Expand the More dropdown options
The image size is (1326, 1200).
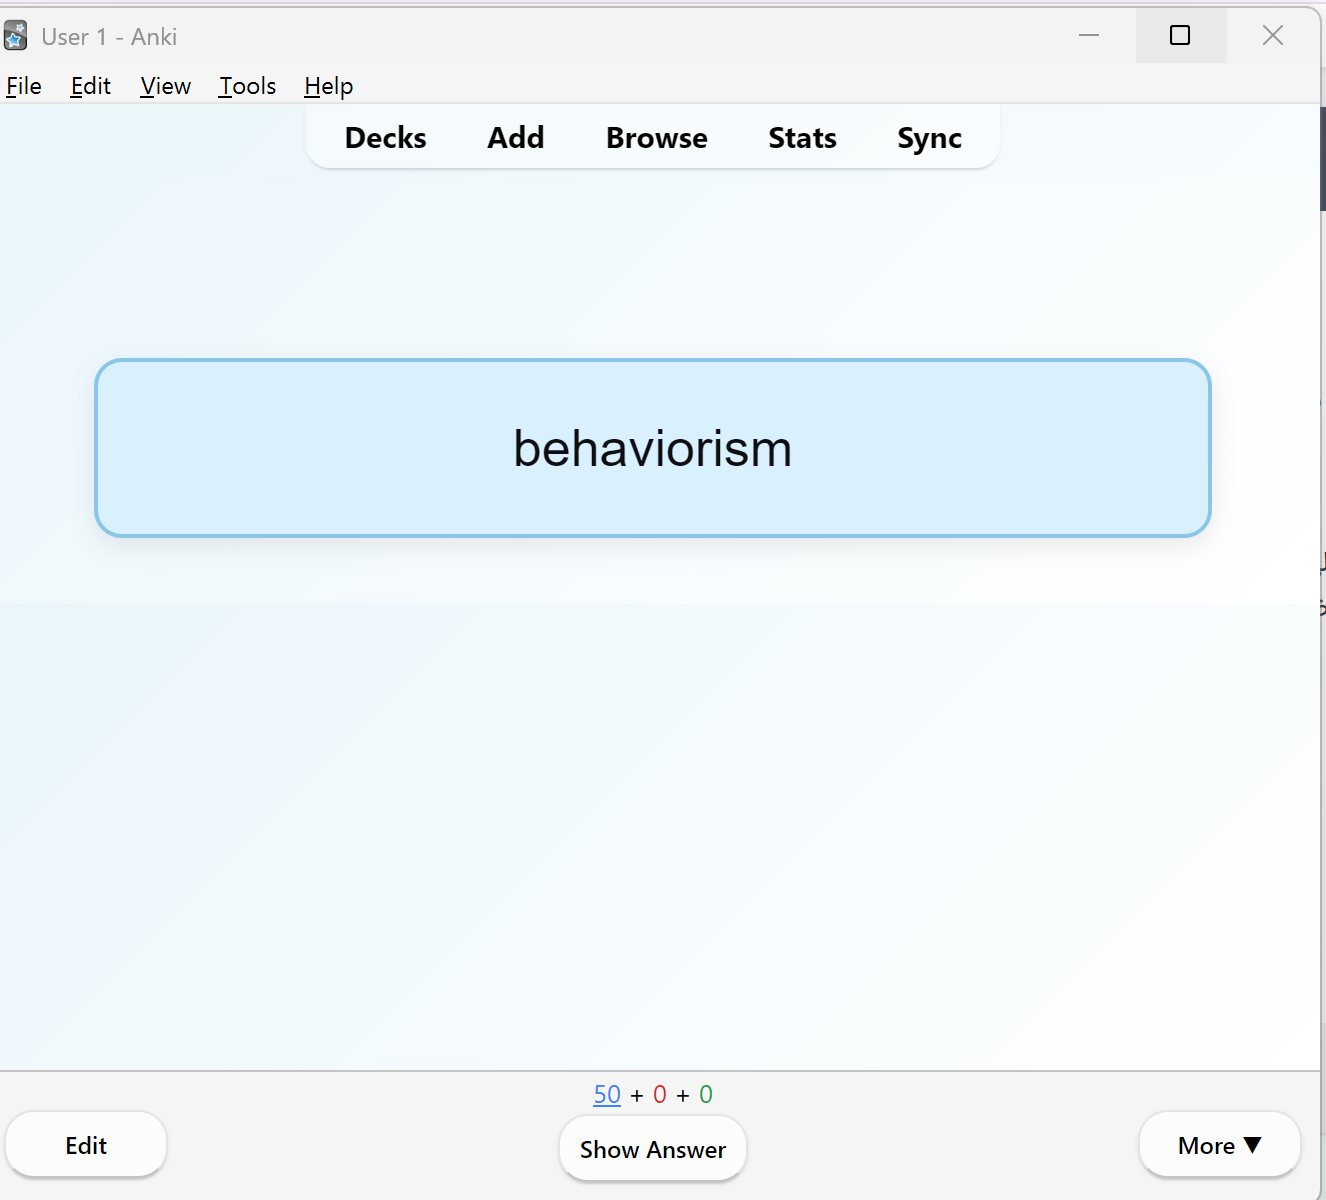click(x=1219, y=1145)
